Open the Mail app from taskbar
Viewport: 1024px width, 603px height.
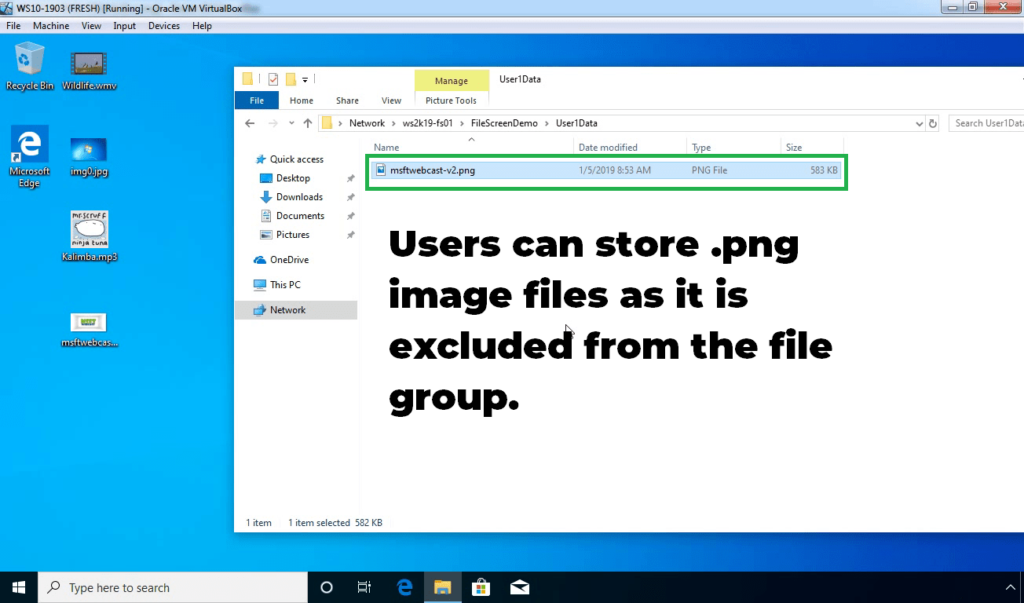520,587
